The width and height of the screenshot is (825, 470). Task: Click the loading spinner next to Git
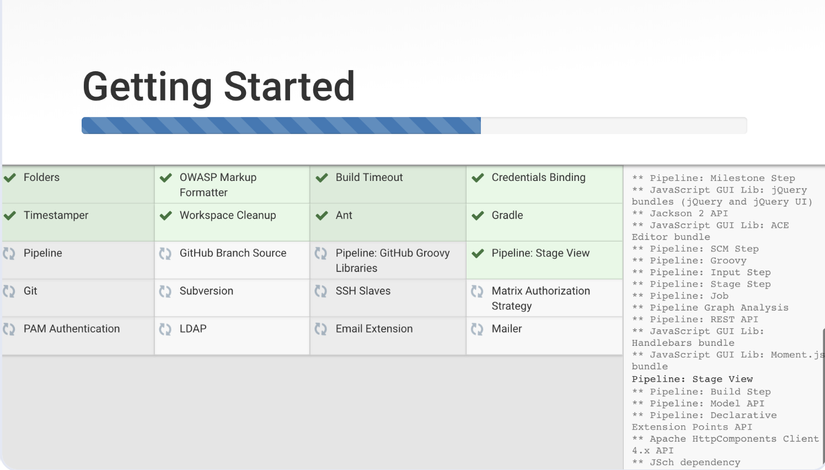pos(10,292)
